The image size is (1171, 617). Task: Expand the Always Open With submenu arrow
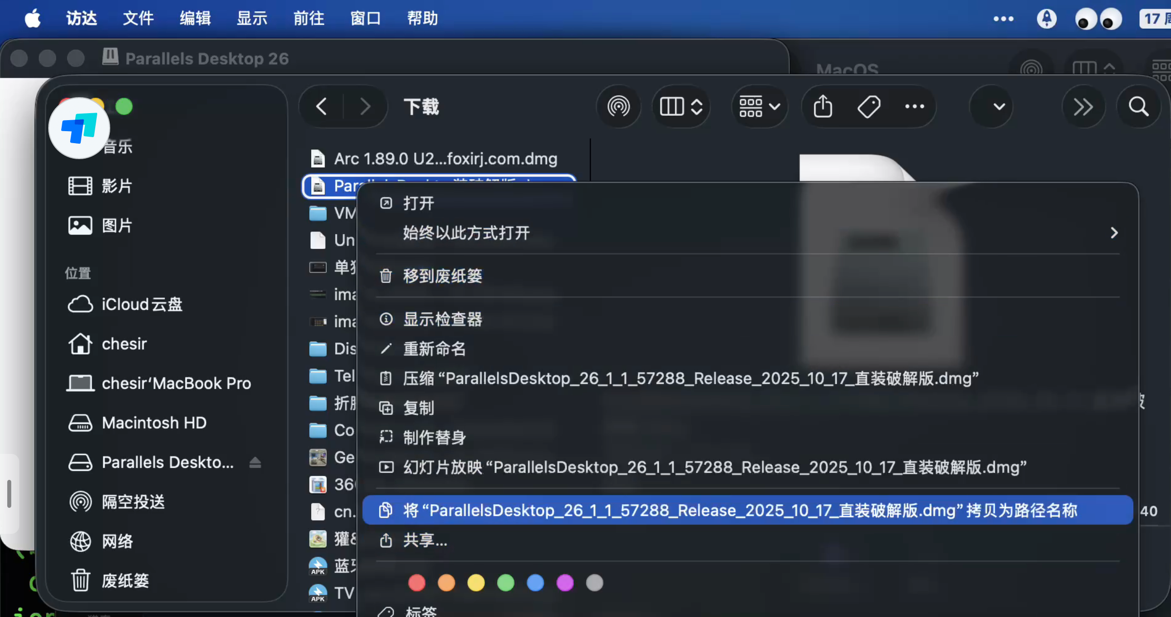click(1113, 233)
